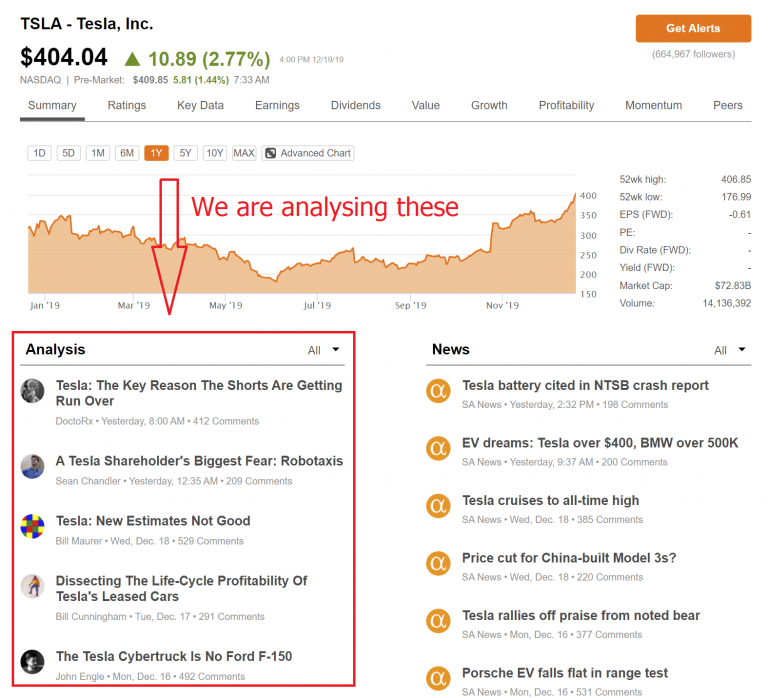The image size is (768, 698).
Task: Click the 52wk high value 406.85
Action: tap(736, 179)
